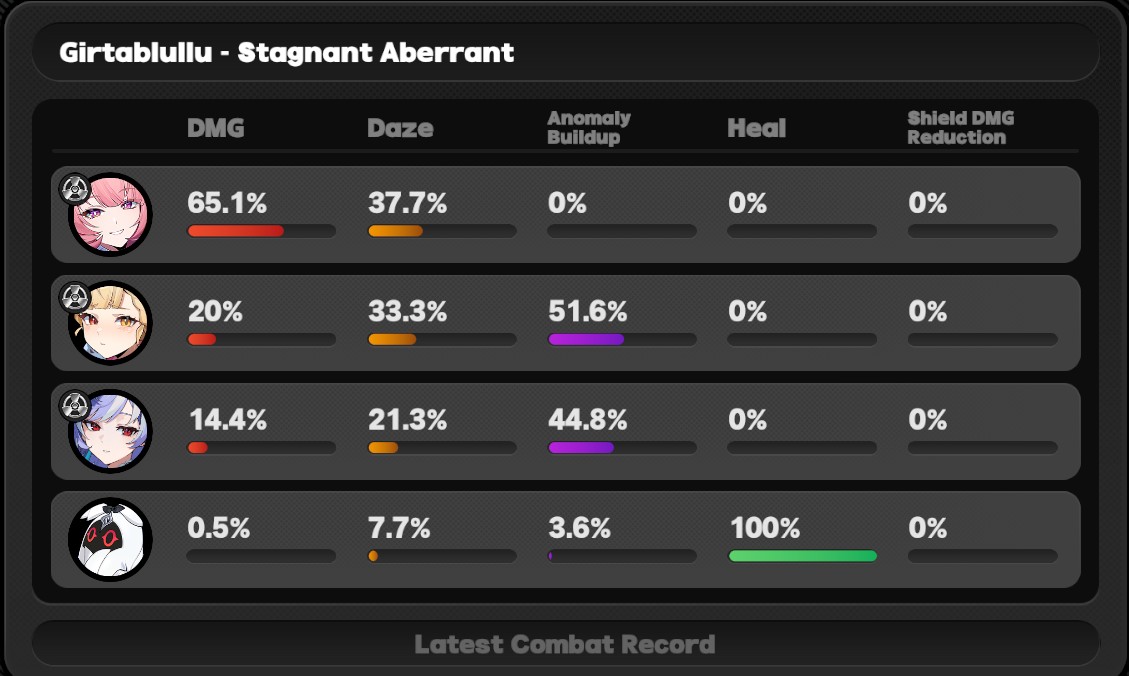This screenshot has height=676, width=1129.
Task: Click the purple 44.8% Anomaly Buildup bar
Action: (622, 448)
